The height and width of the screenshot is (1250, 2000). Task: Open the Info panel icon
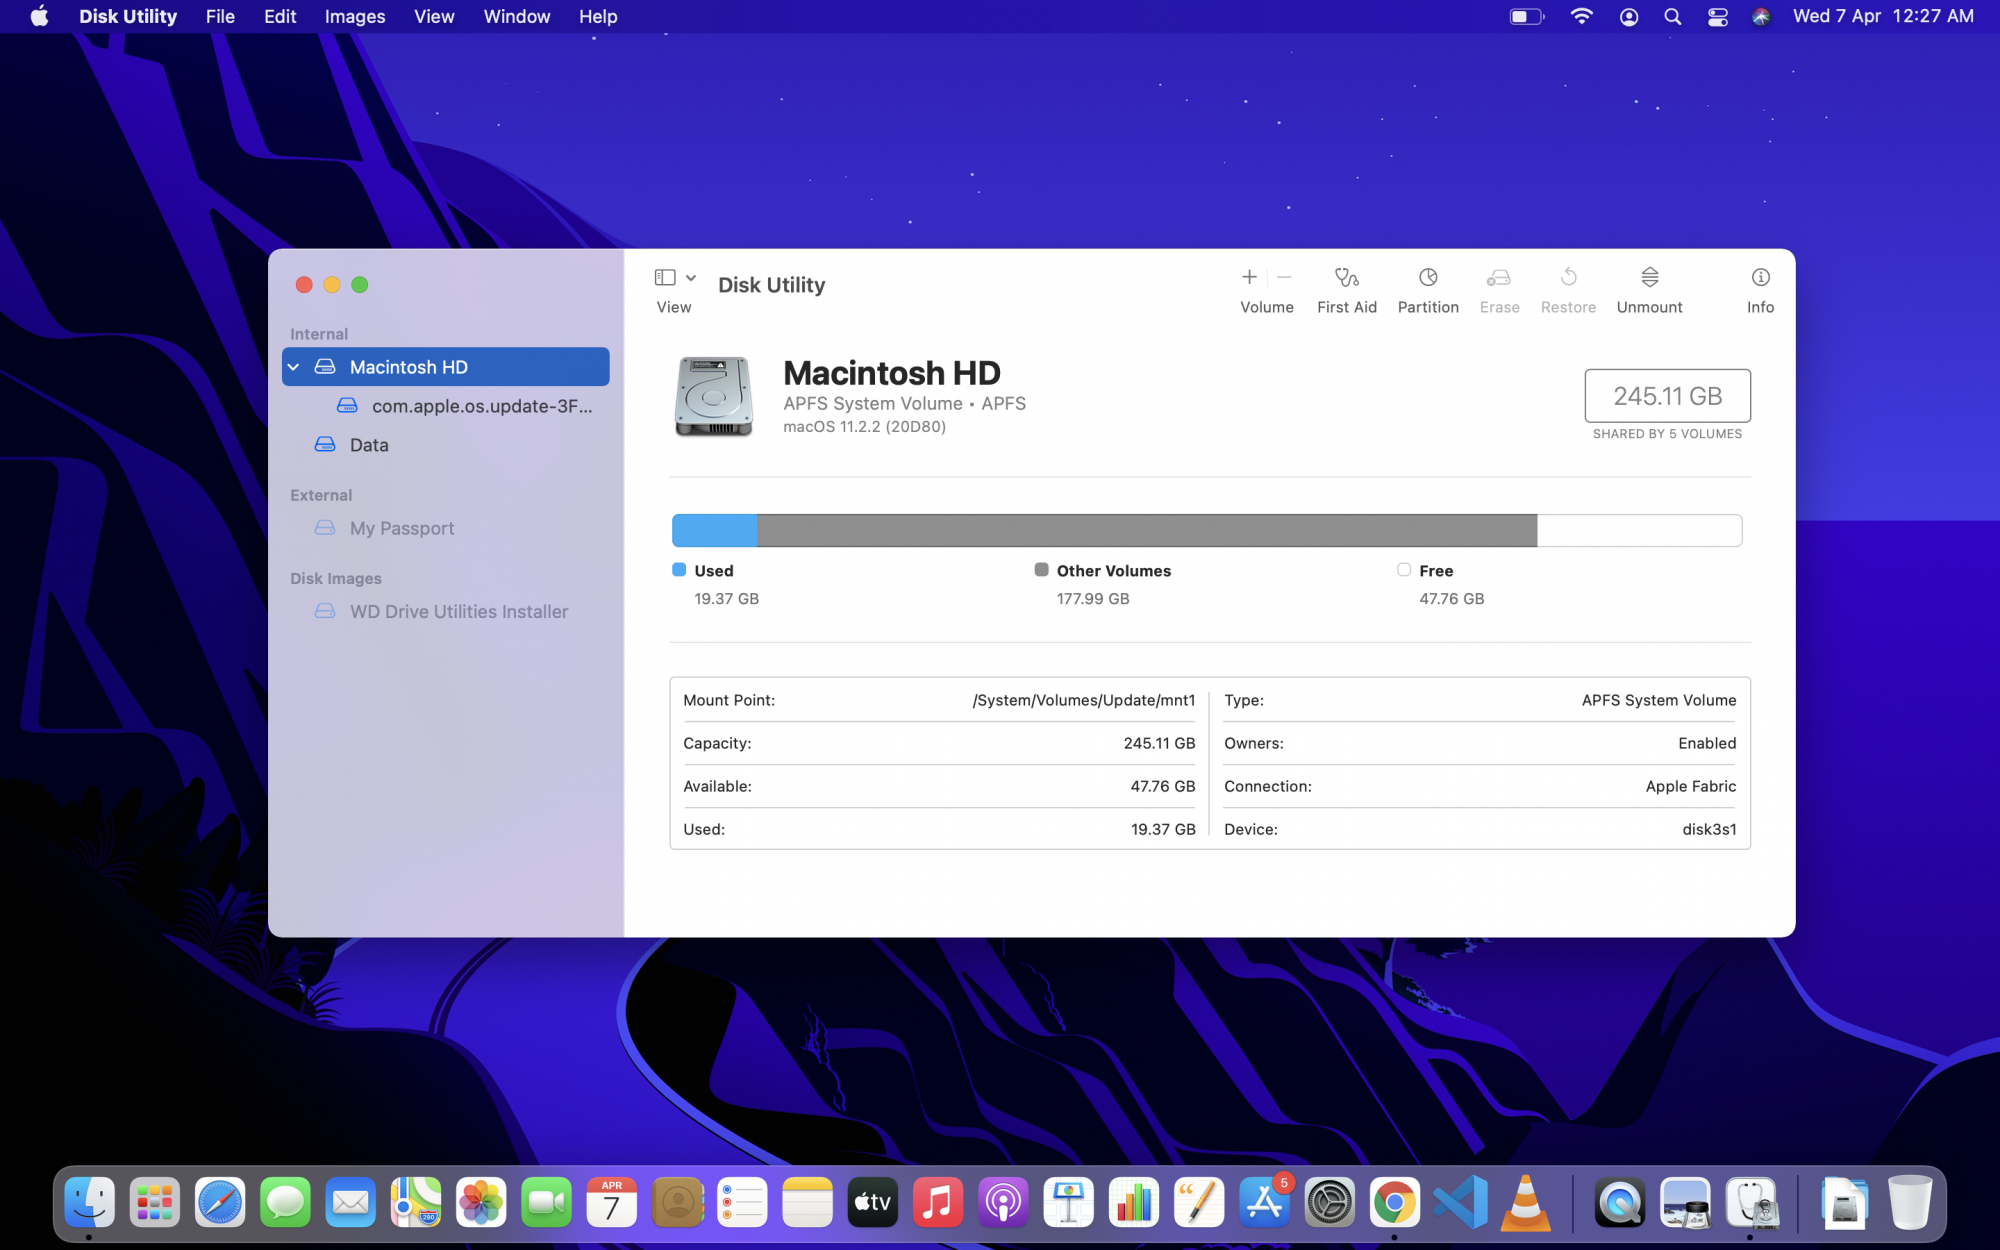(1760, 278)
